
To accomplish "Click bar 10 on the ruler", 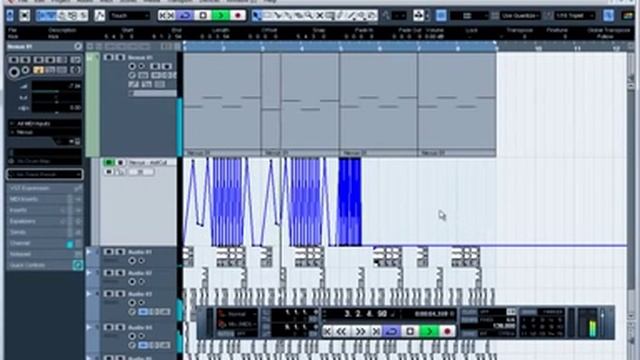I will (x=538, y=48).
